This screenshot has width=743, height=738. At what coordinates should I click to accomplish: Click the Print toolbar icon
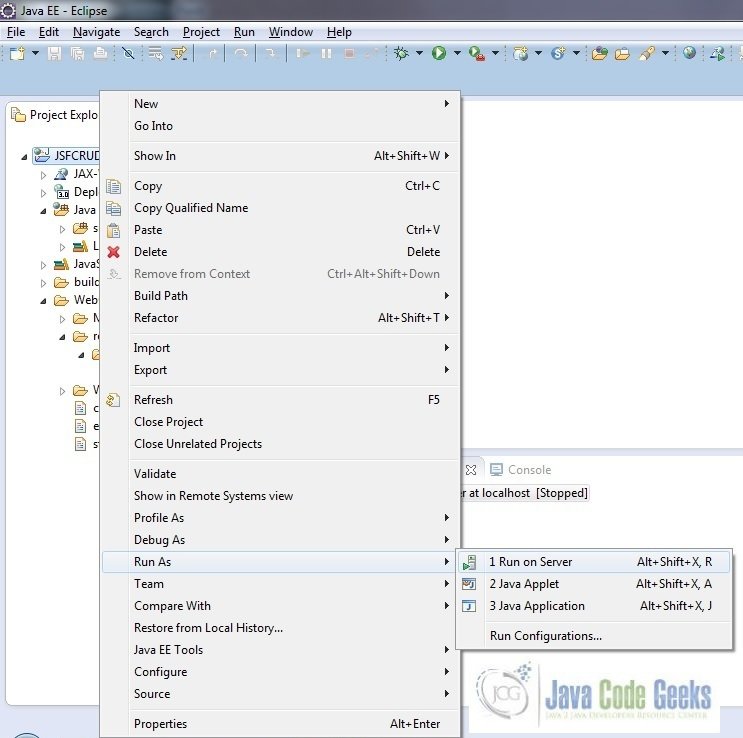point(100,53)
